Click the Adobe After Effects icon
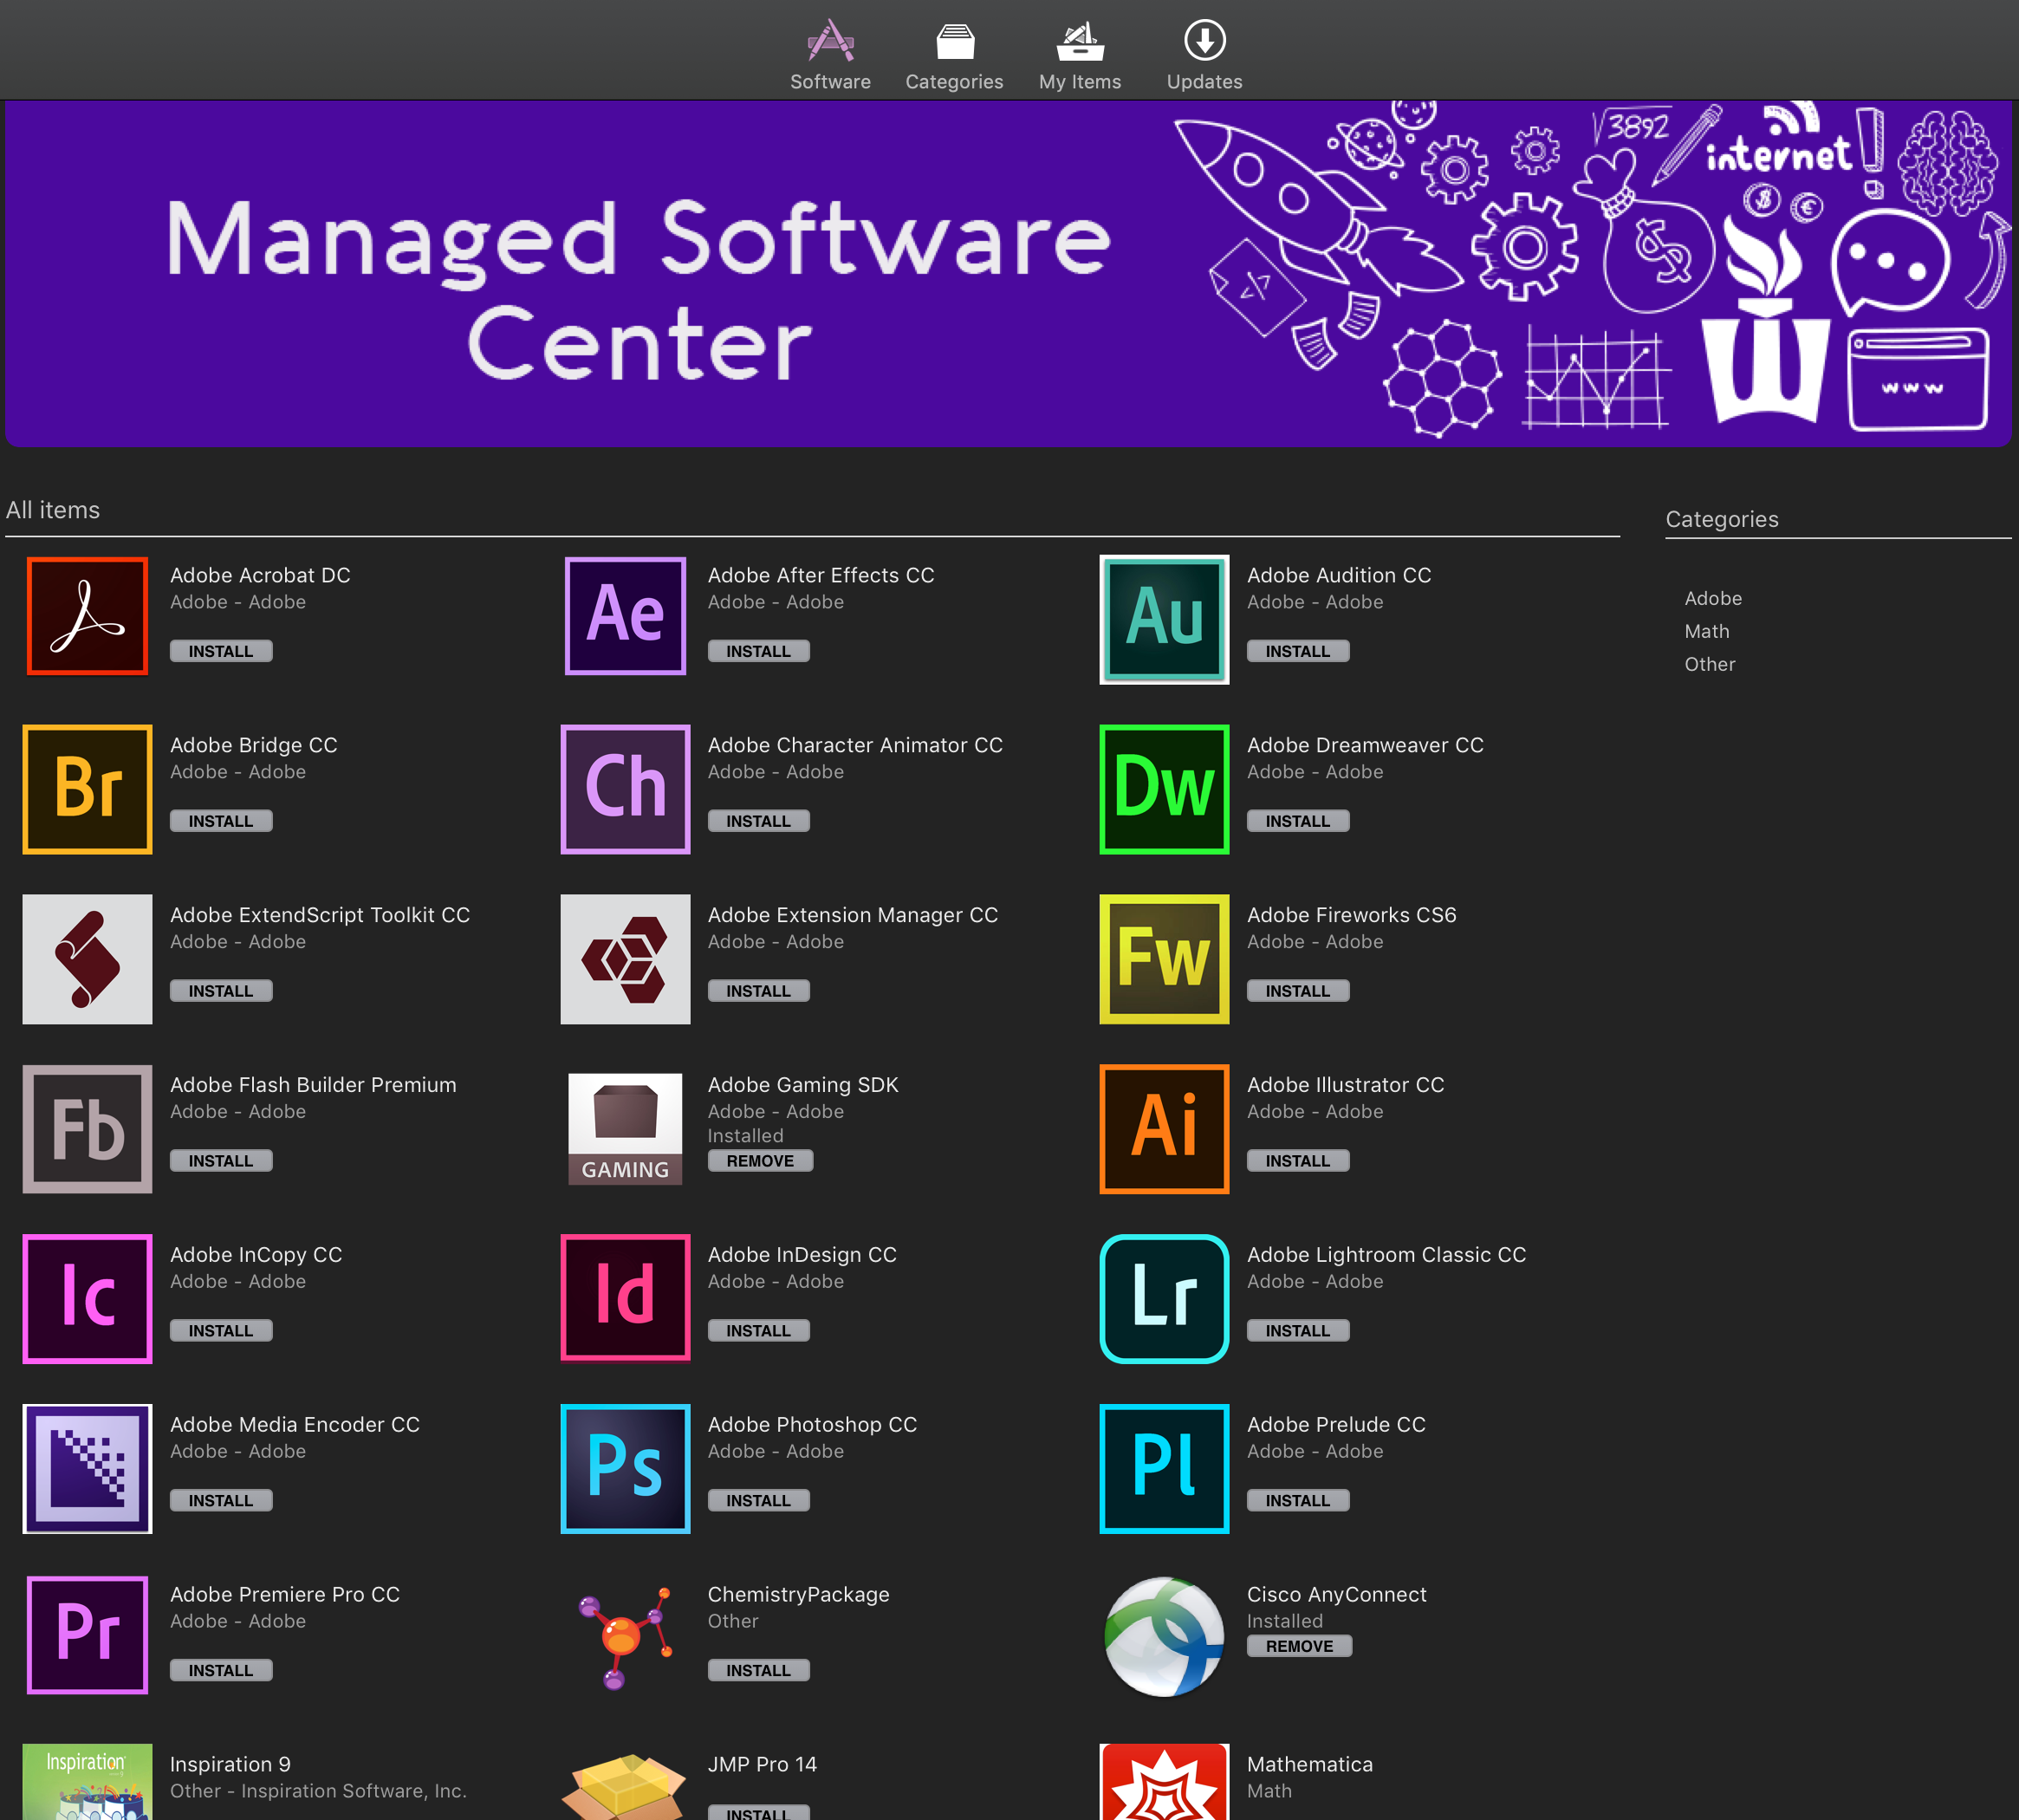 pyautogui.click(x=625, y=615)
